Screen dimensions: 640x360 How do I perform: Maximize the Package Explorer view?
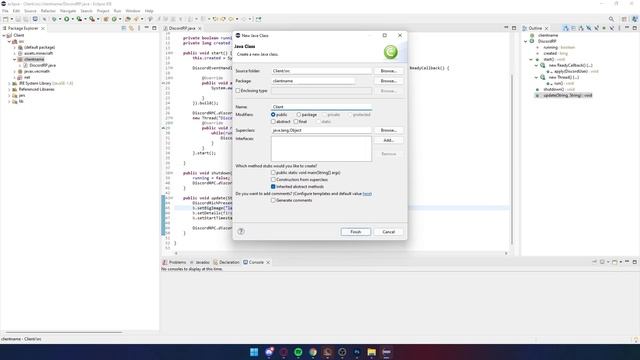154,28
